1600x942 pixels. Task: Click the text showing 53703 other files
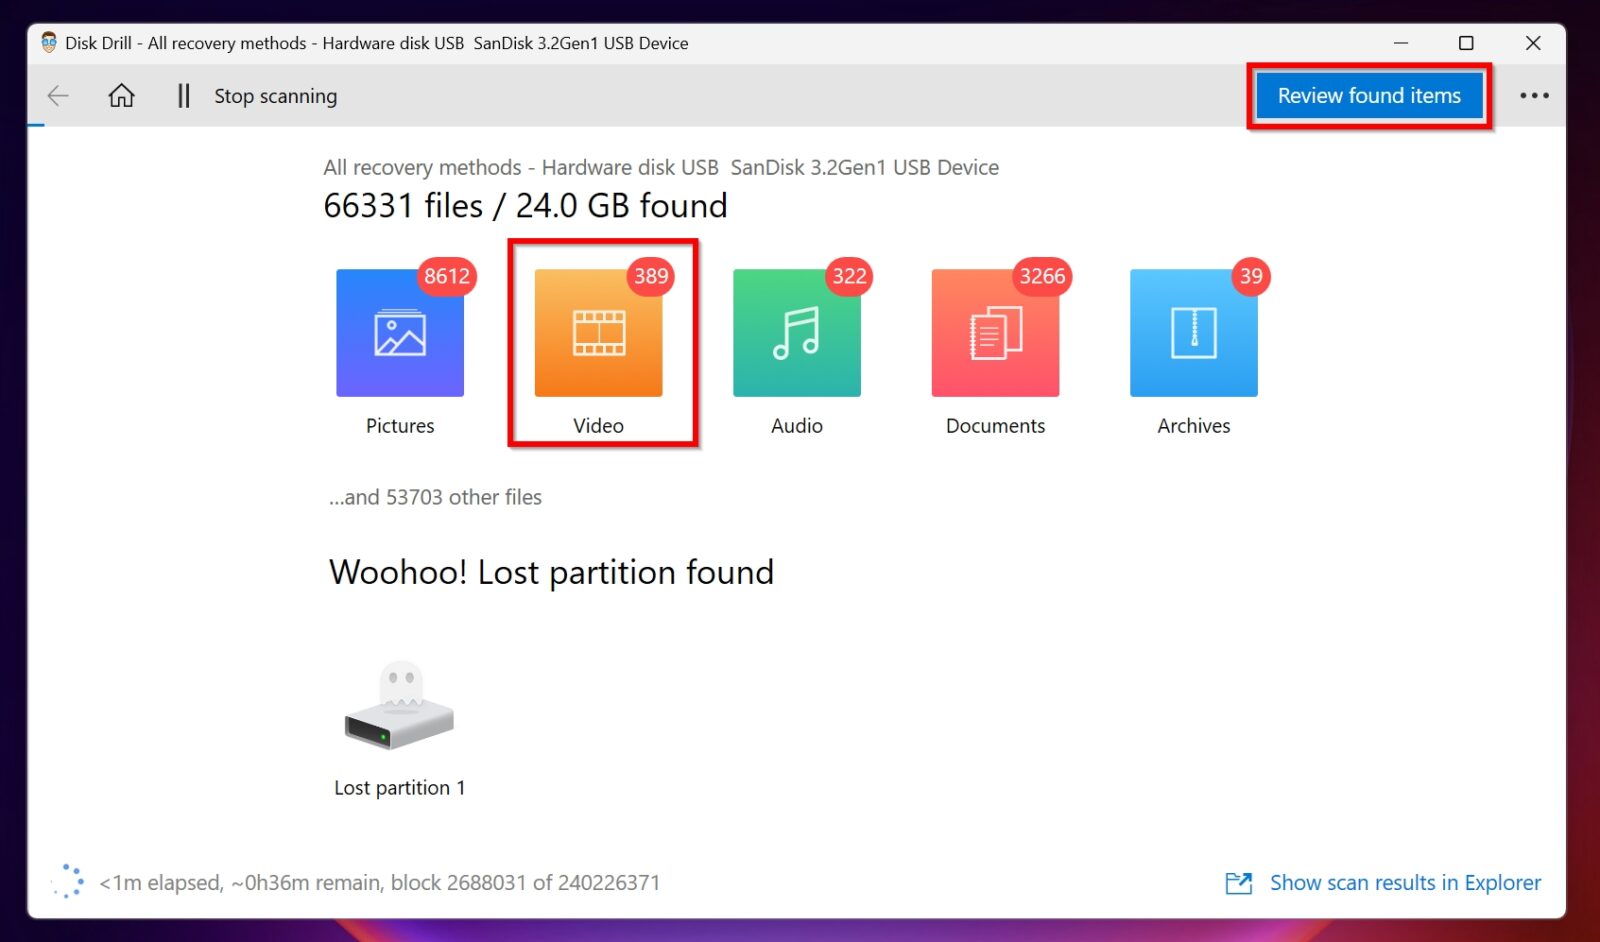[x=434, y=497]
